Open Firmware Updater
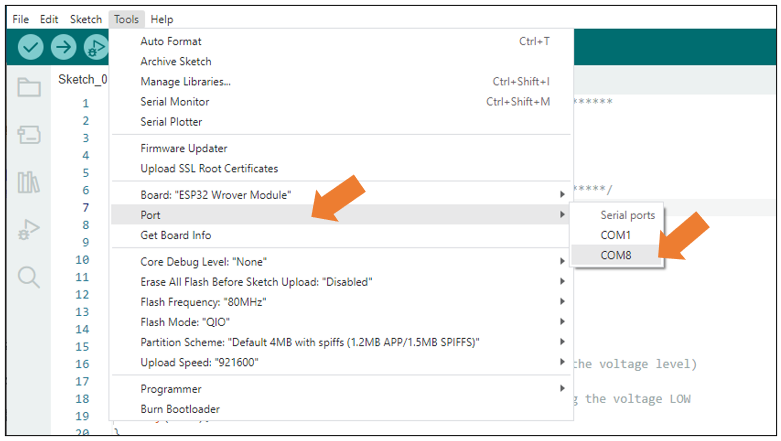 point(342,148)
